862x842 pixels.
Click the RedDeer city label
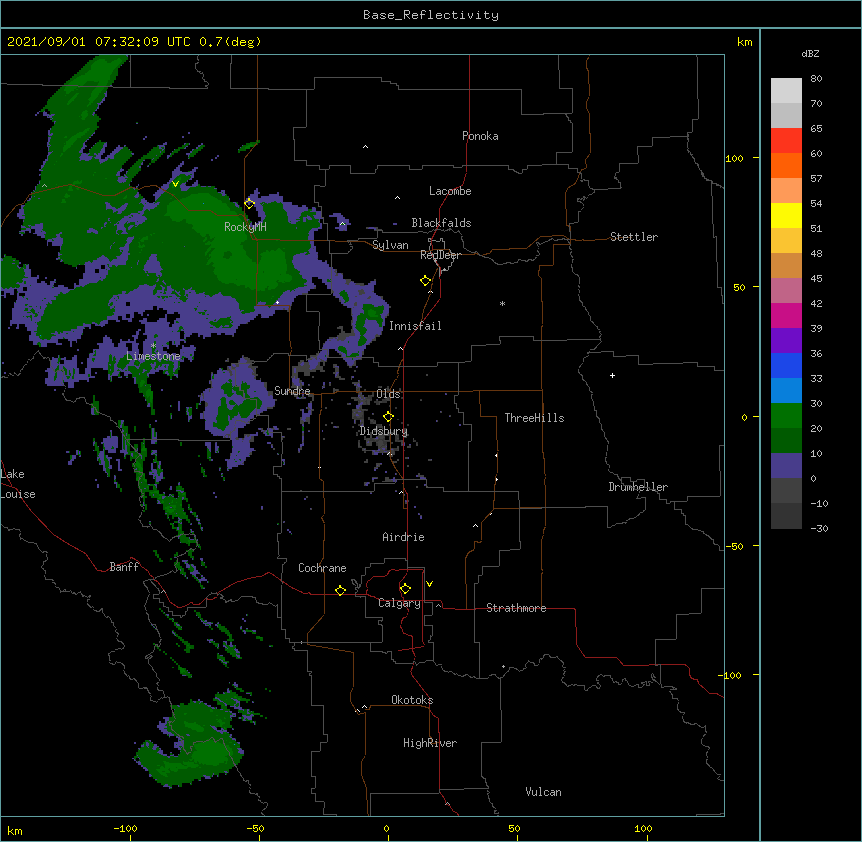point(440,255)
